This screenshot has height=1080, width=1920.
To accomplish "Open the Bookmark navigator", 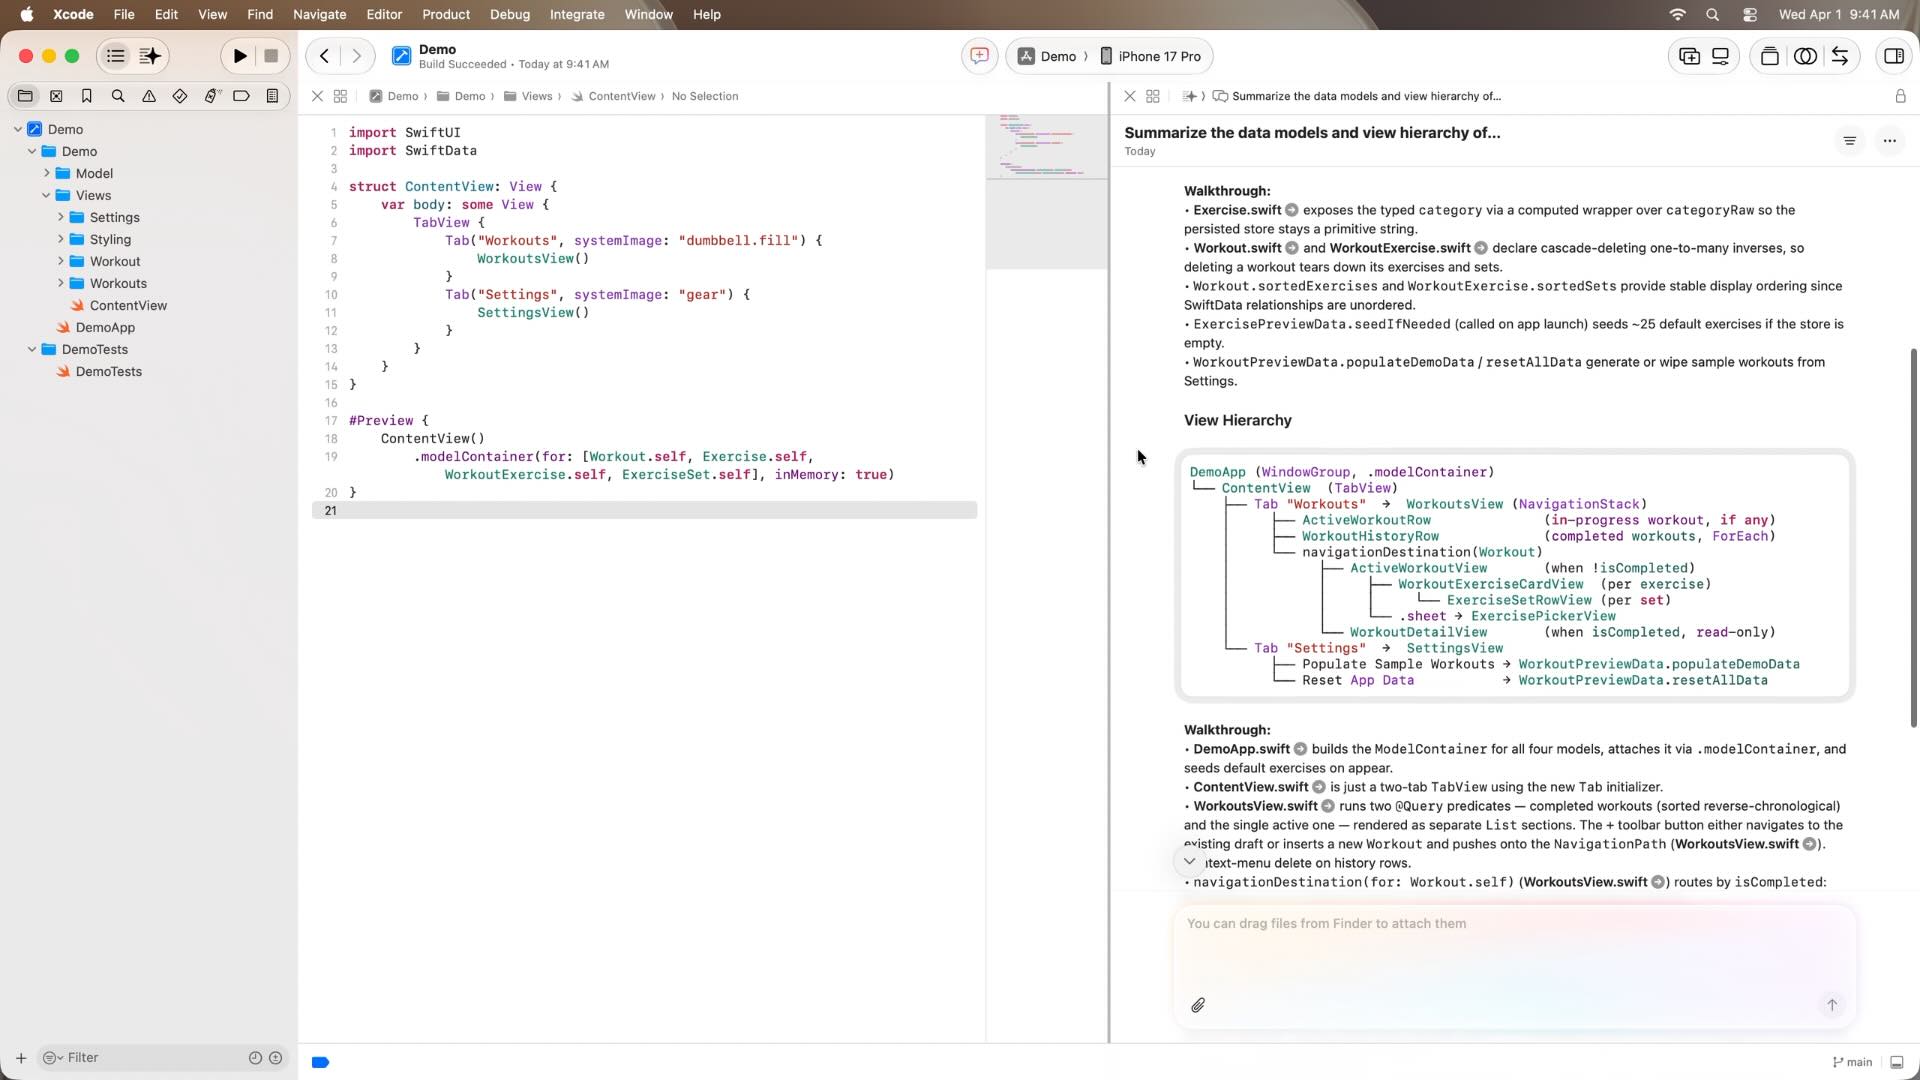I will click(87, 96).
